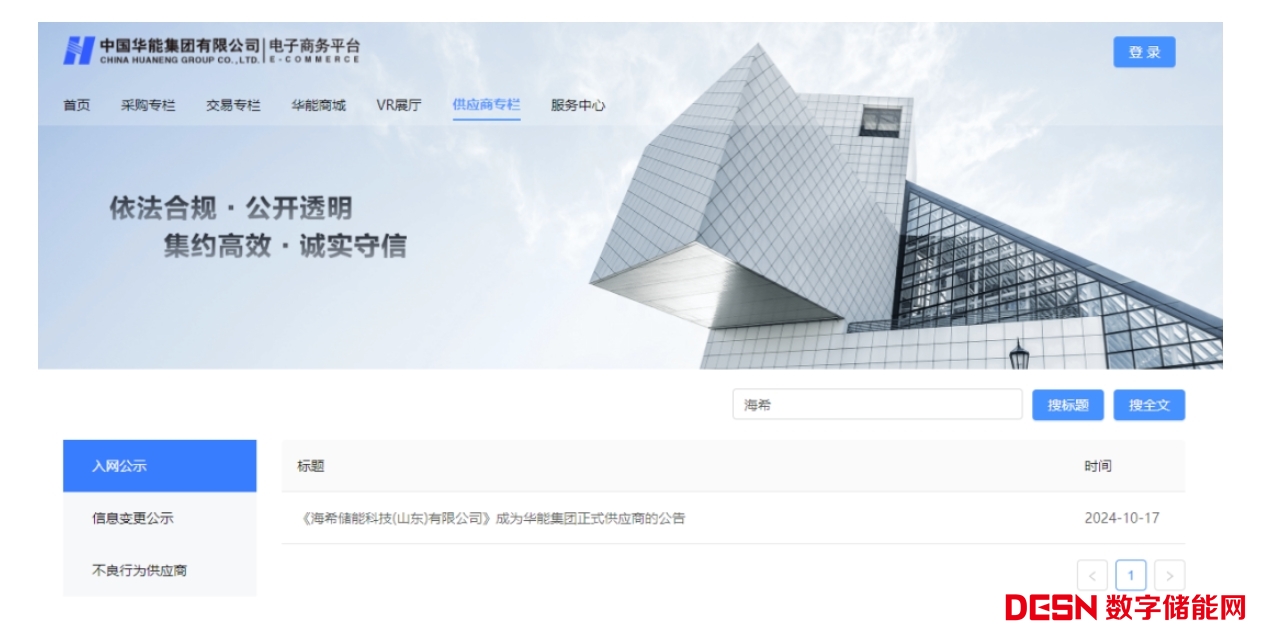Open the 首页 home menu item
This screenshot has height=636, width=1268.
[x=77, y=105]
